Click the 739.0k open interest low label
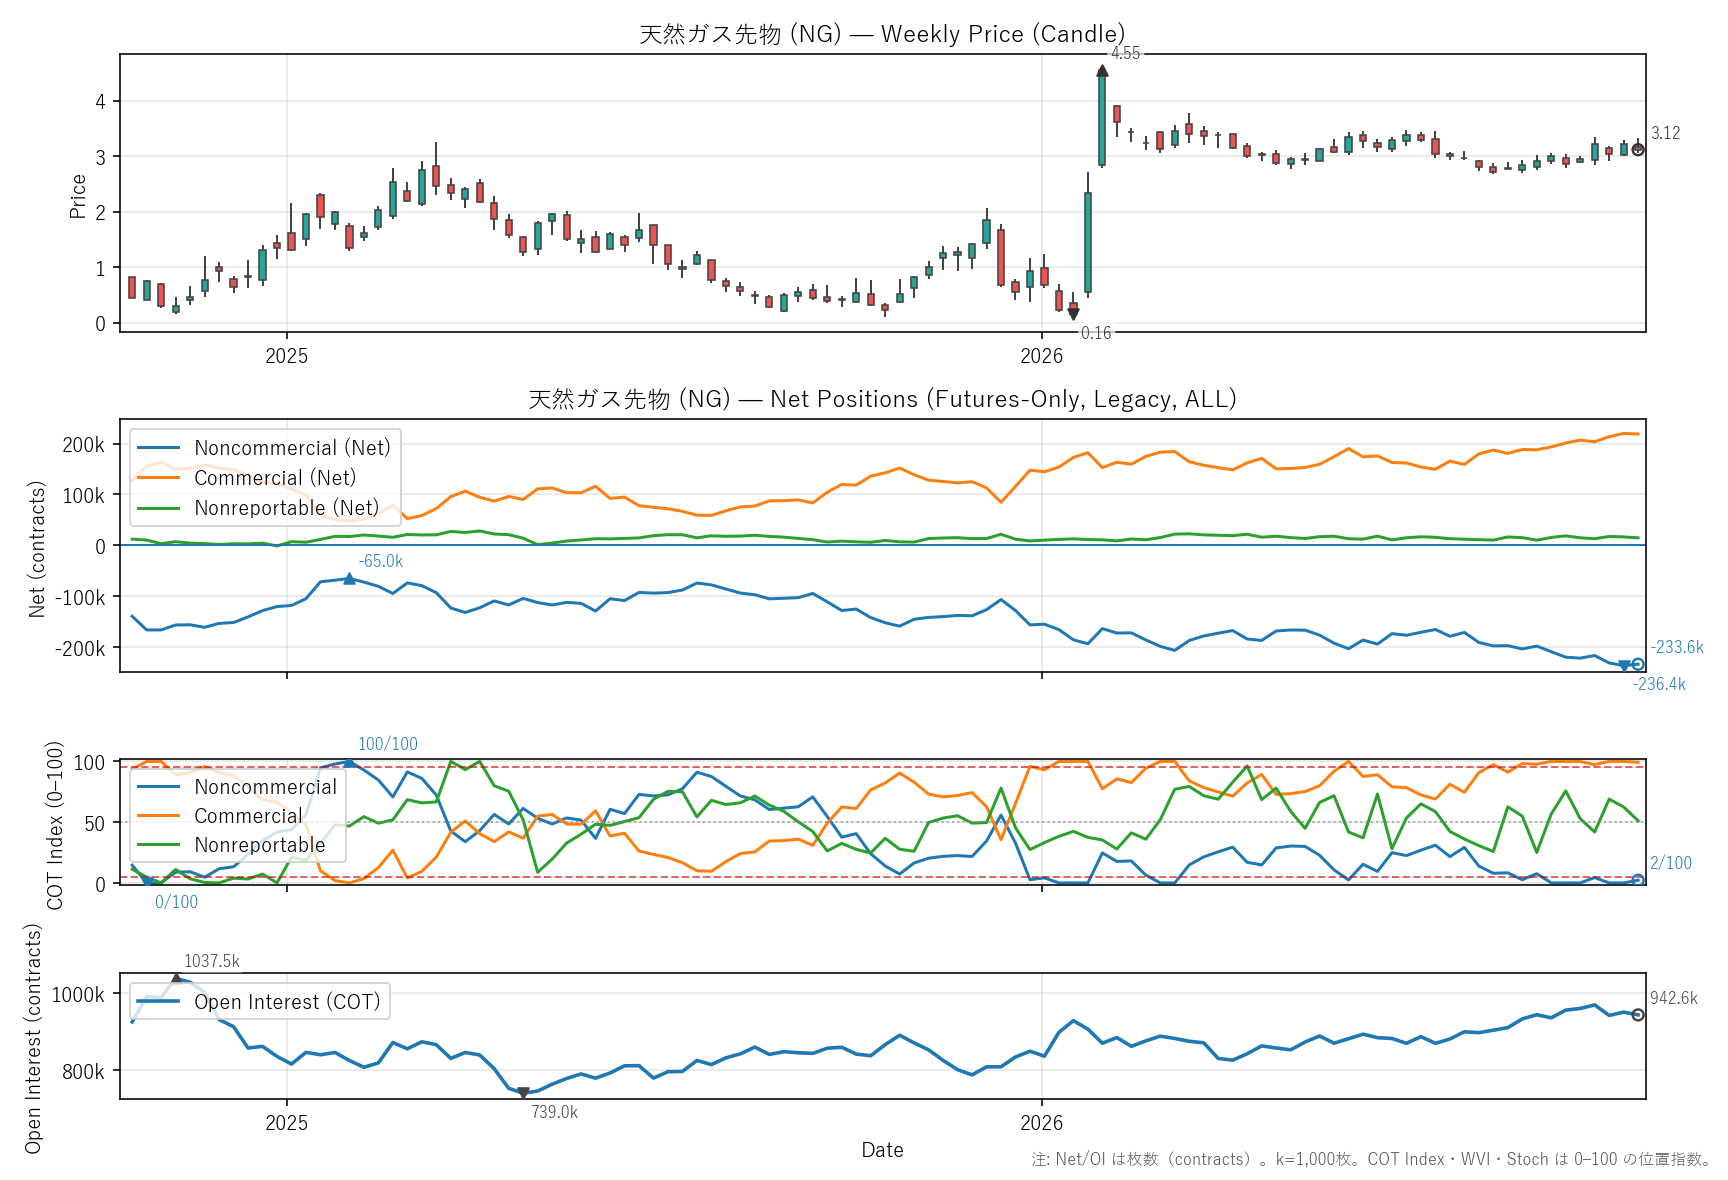The width and height of the screenshot is (1728, 1180). [x=554, y=1112]
